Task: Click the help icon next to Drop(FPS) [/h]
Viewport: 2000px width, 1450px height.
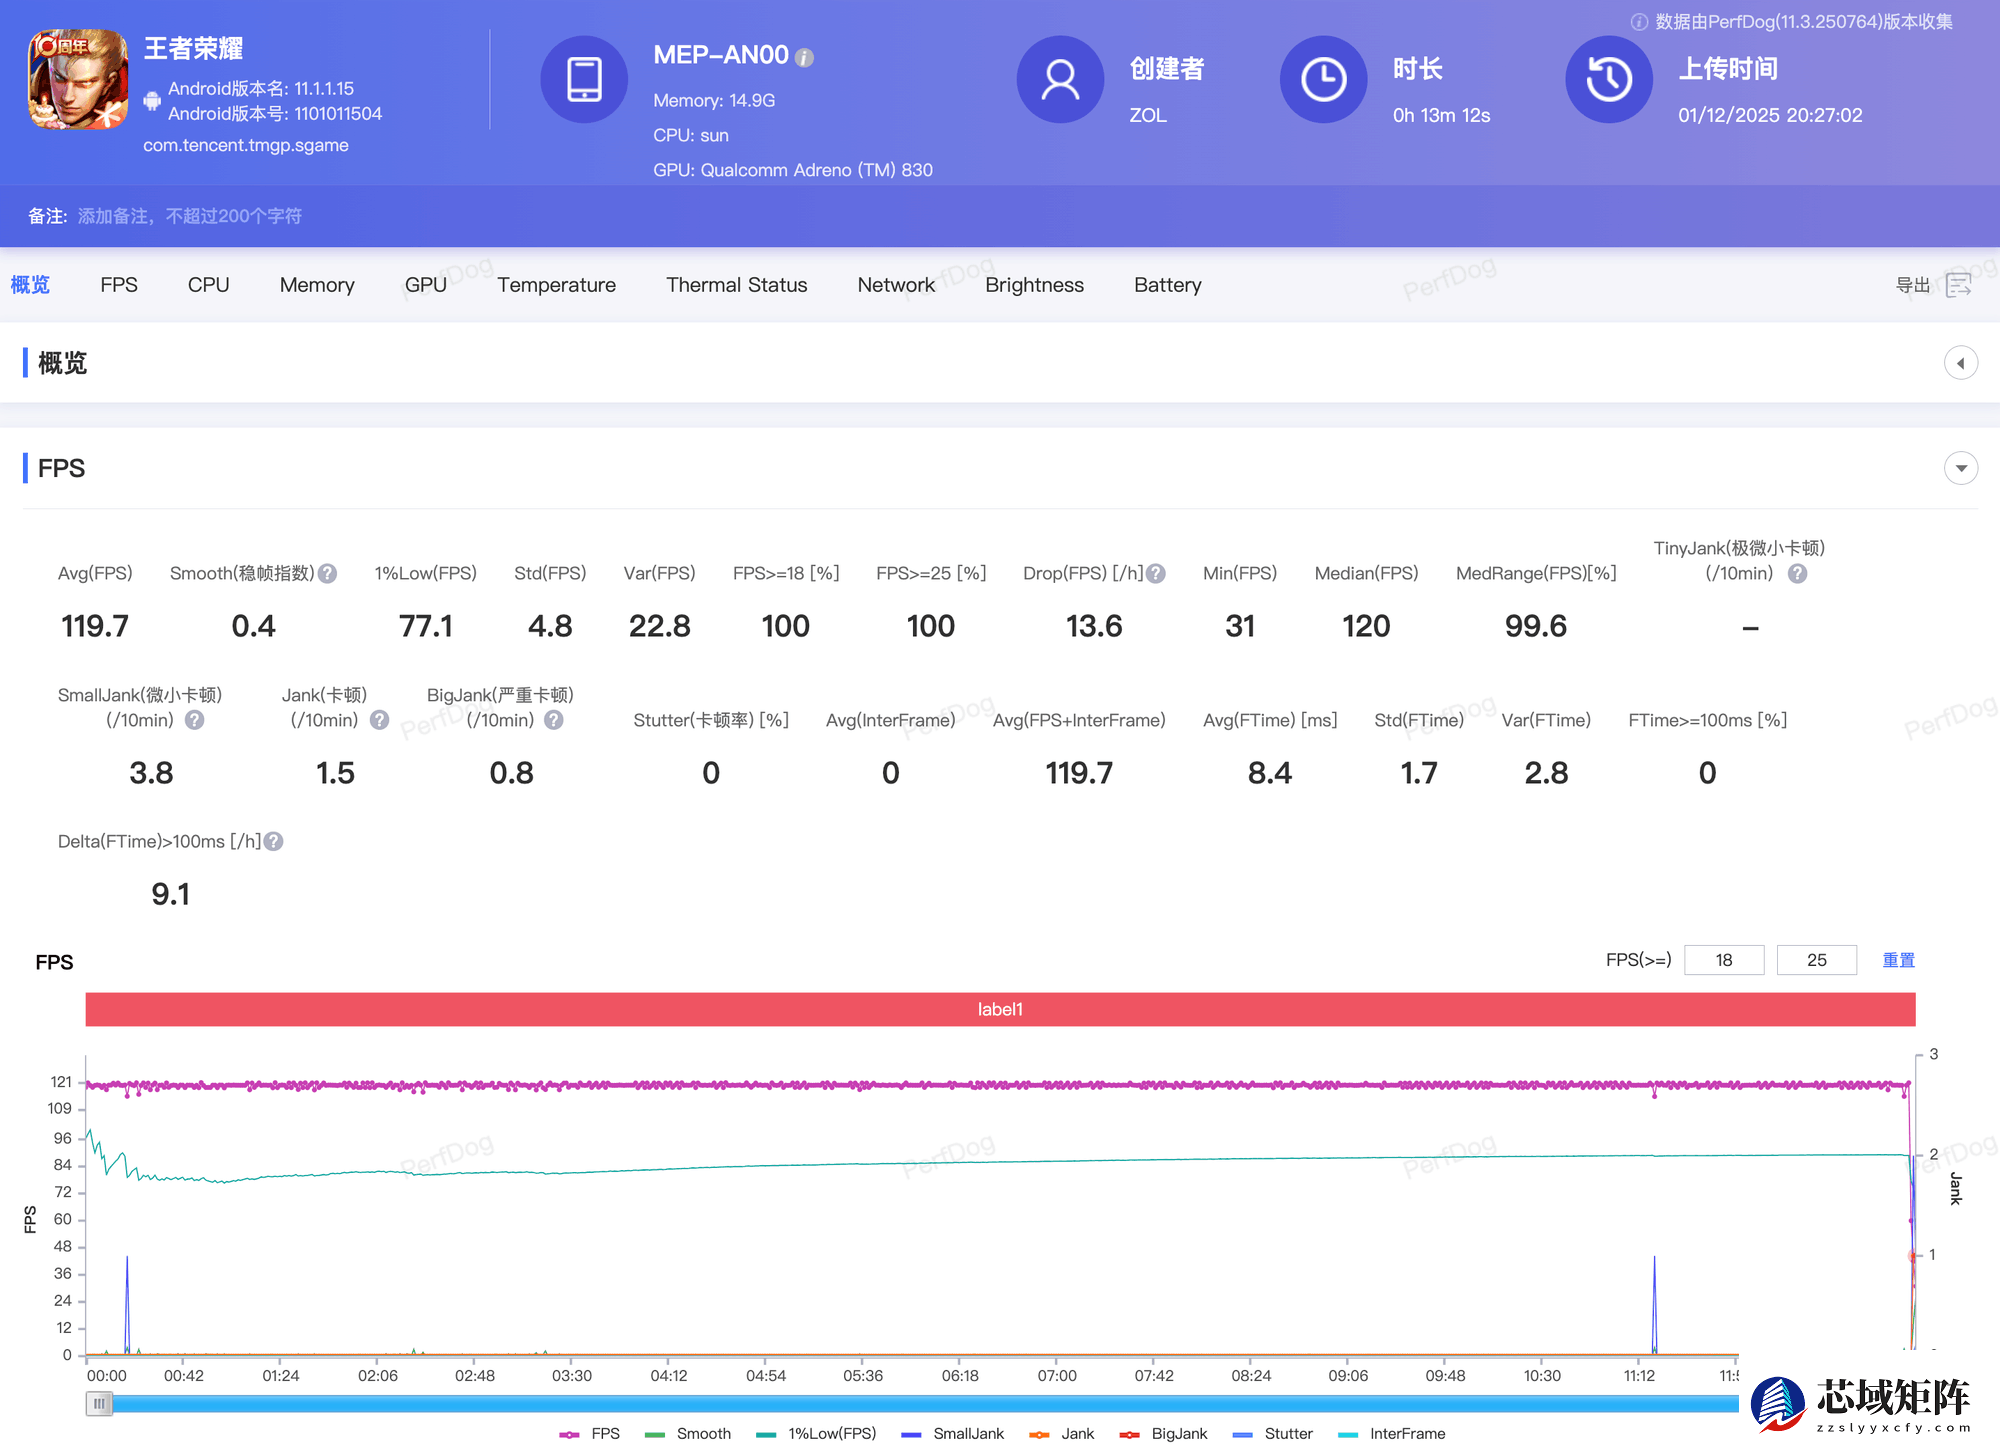Action: coord(1156,574)
